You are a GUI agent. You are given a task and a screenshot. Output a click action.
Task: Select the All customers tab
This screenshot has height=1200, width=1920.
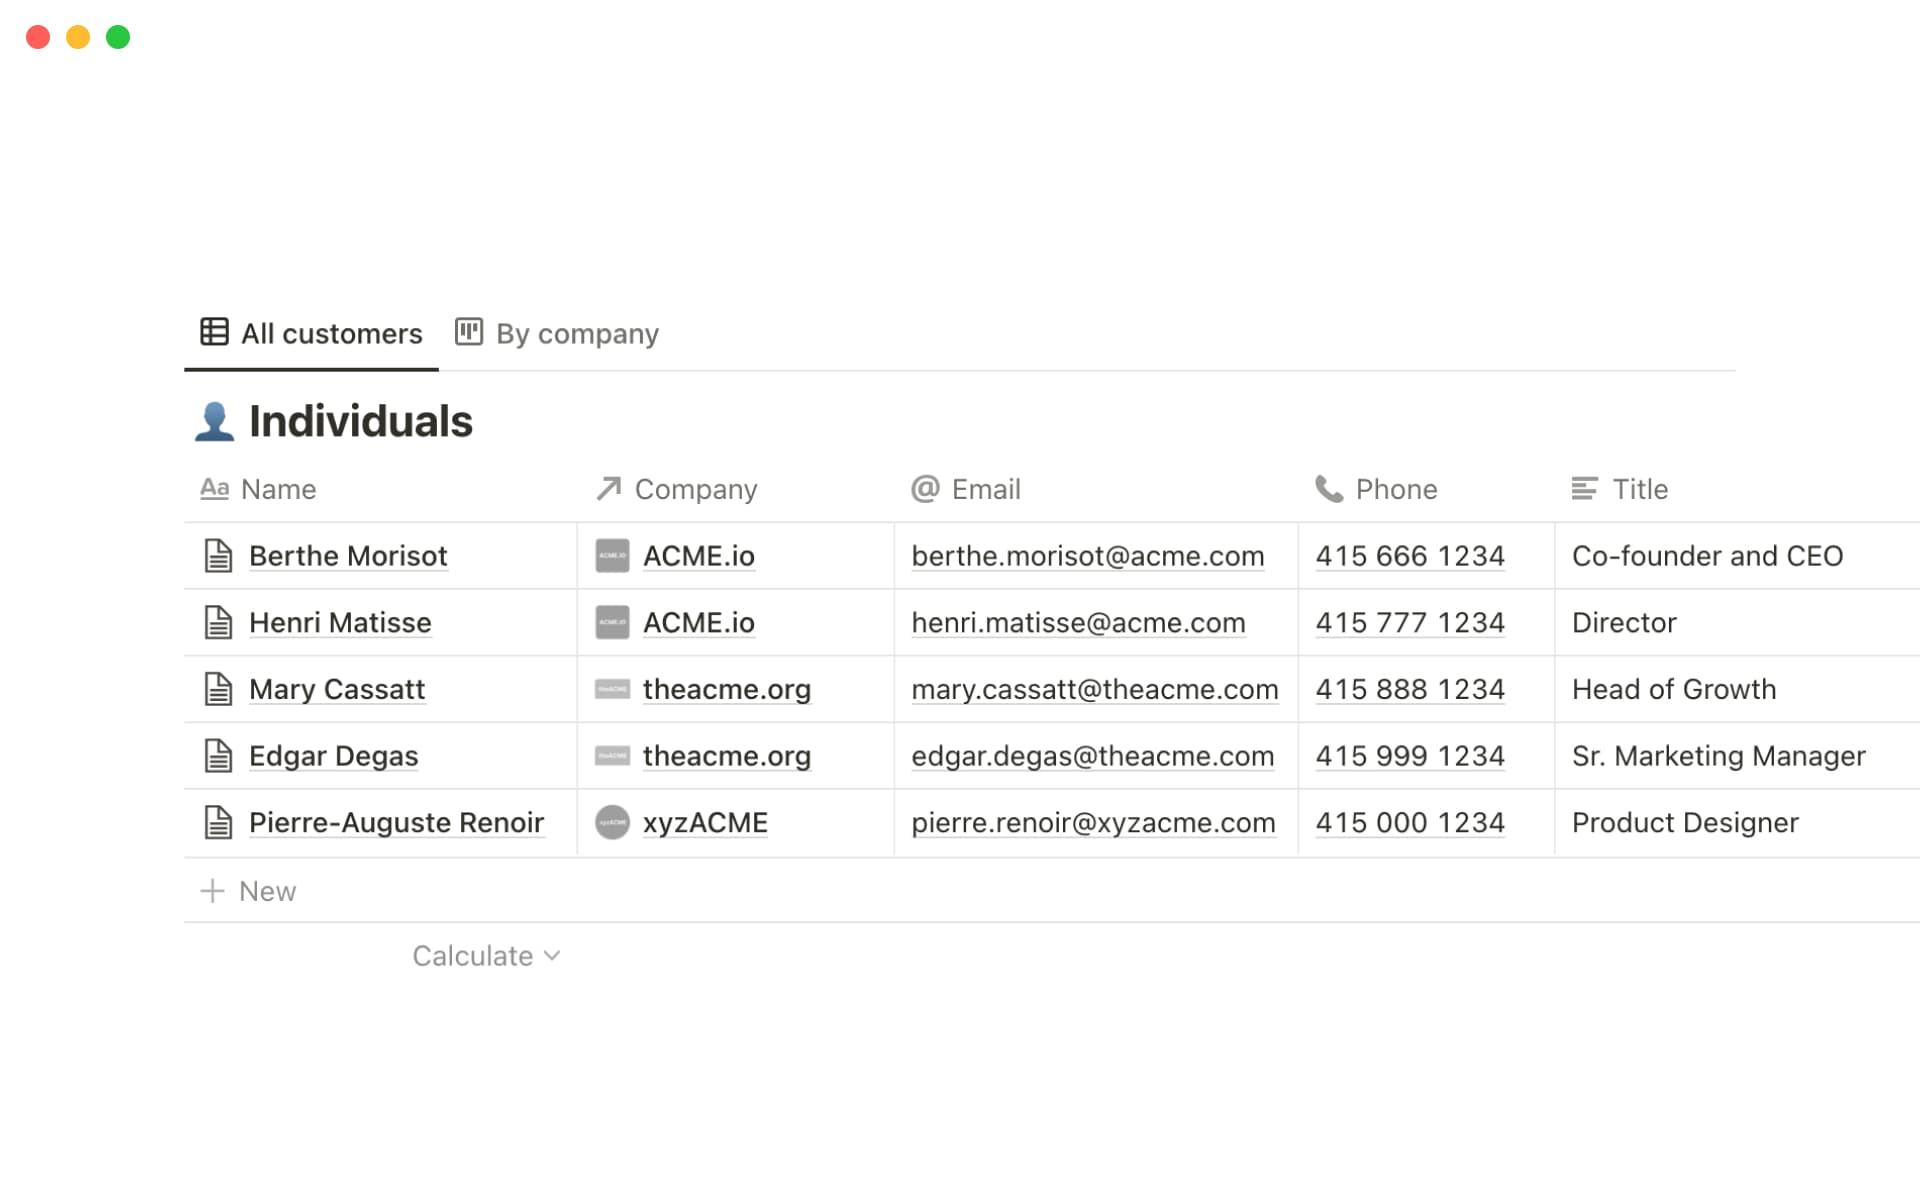click(330, 333)
